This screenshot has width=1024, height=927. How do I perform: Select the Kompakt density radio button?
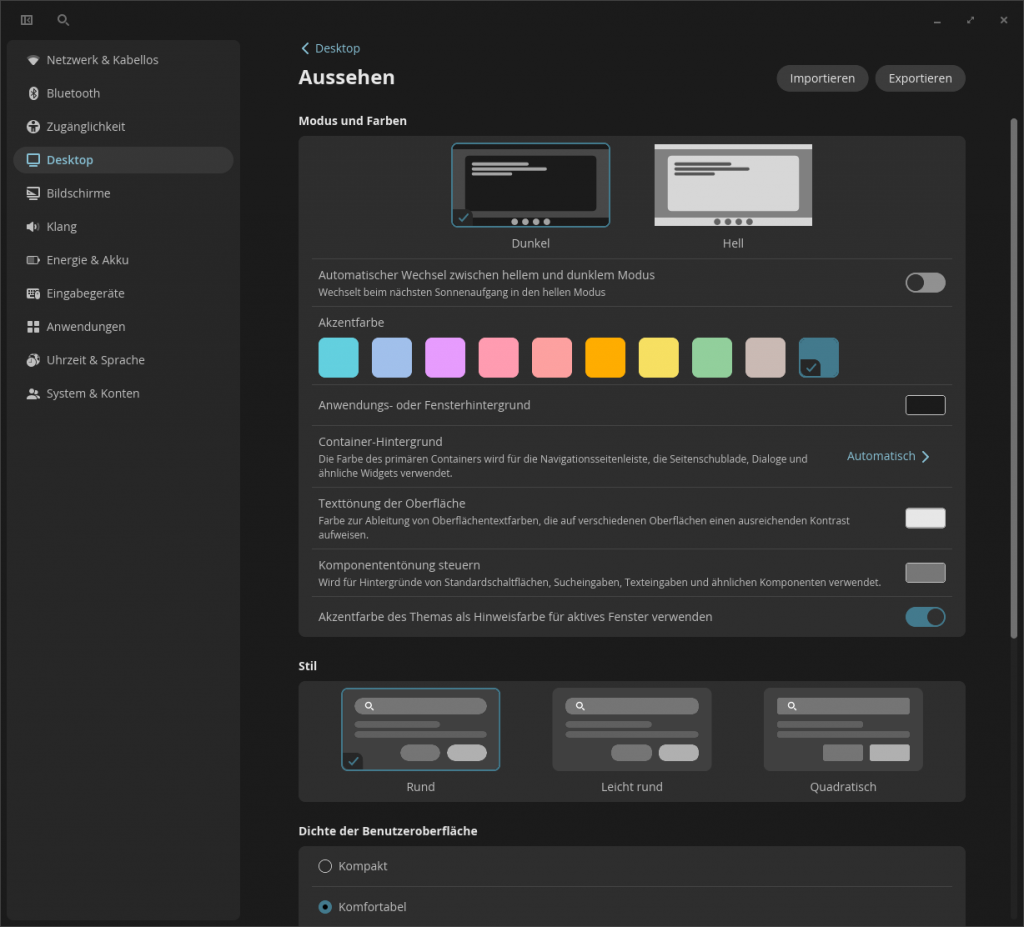325,866
